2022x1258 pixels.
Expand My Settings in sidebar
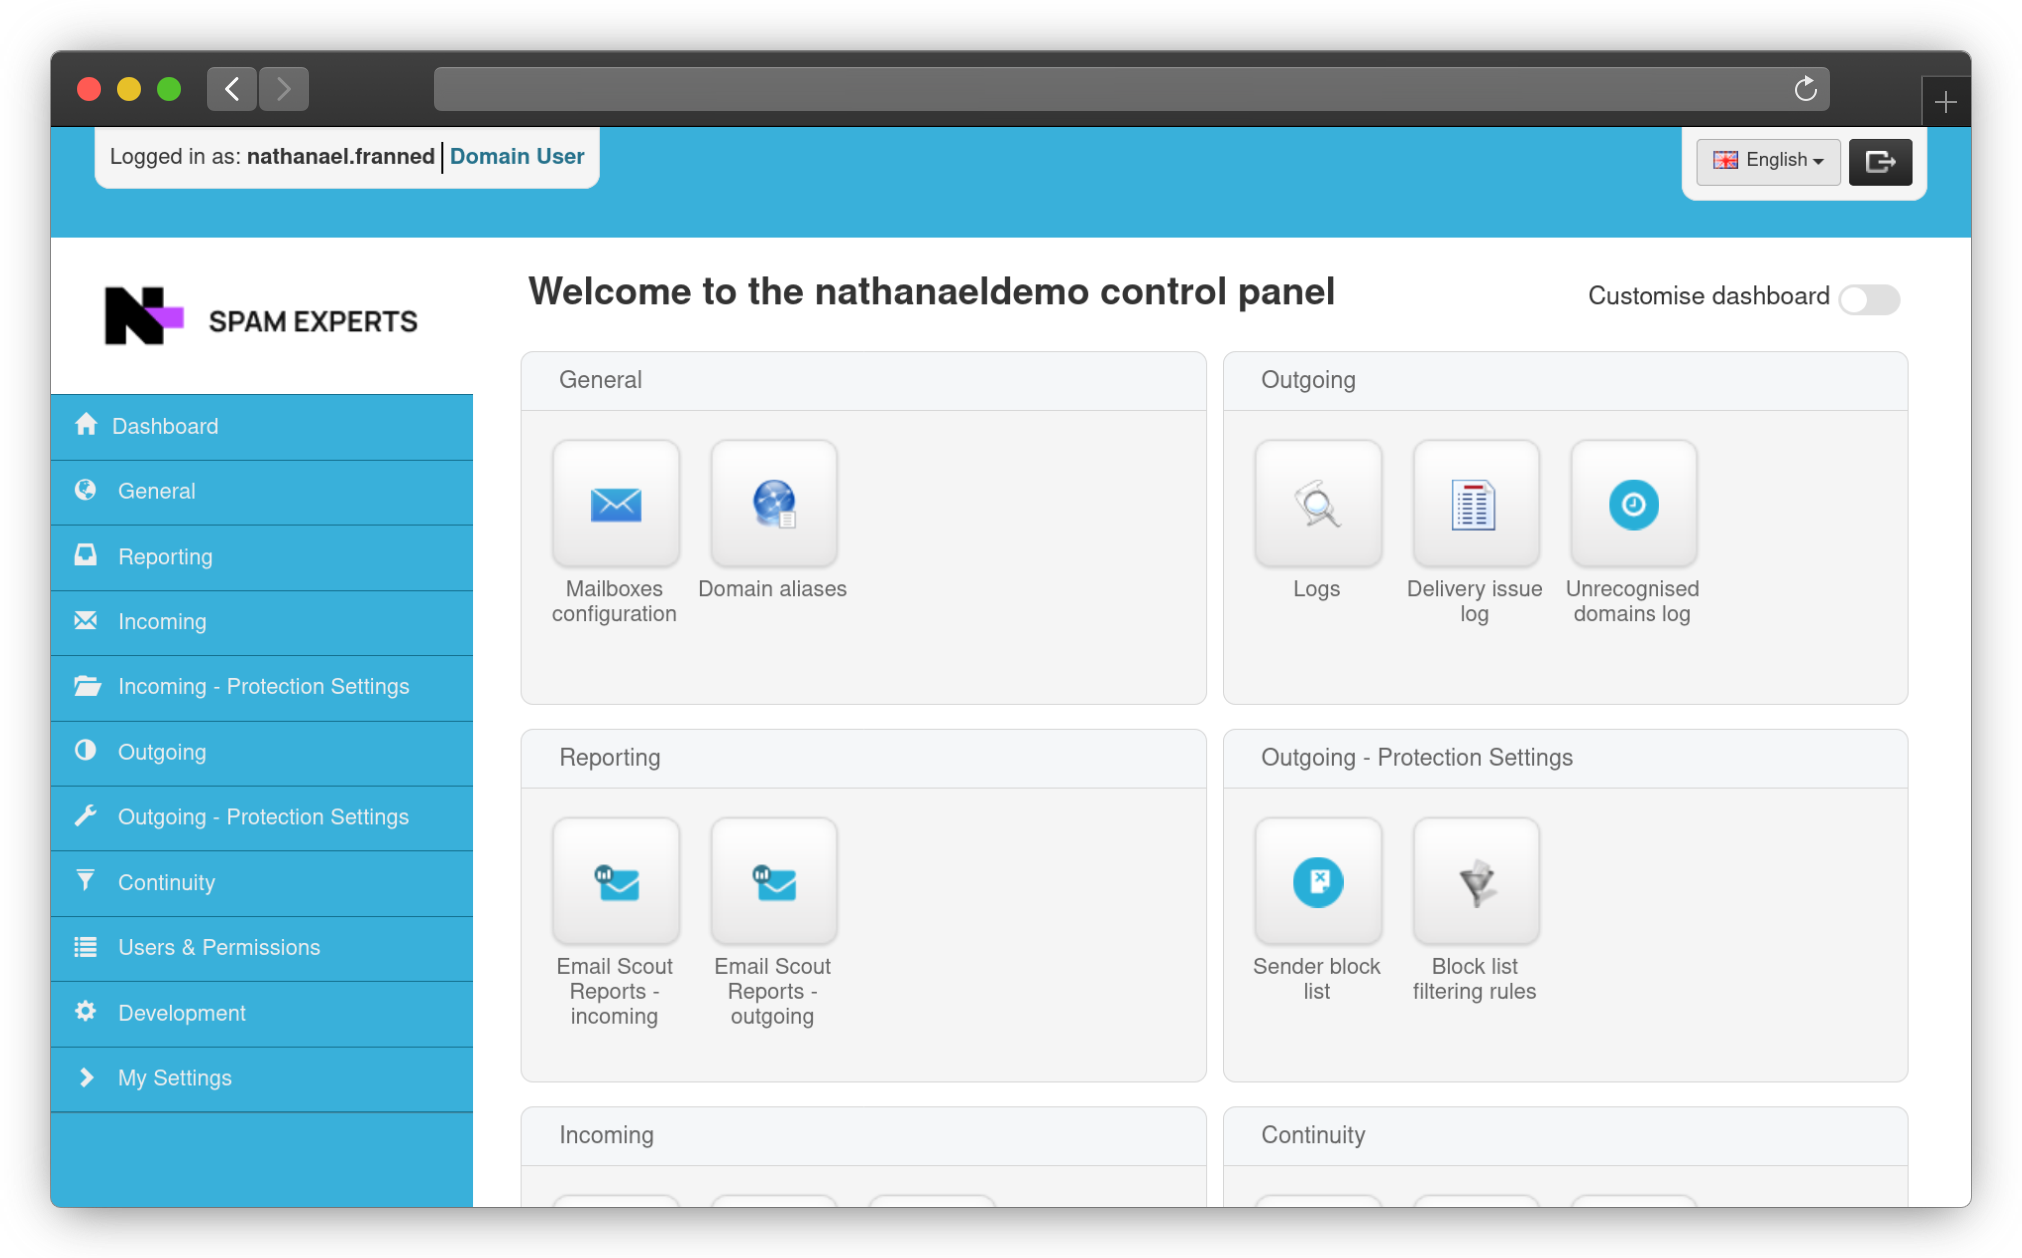pyautogui.click(x=175, y=1078)
